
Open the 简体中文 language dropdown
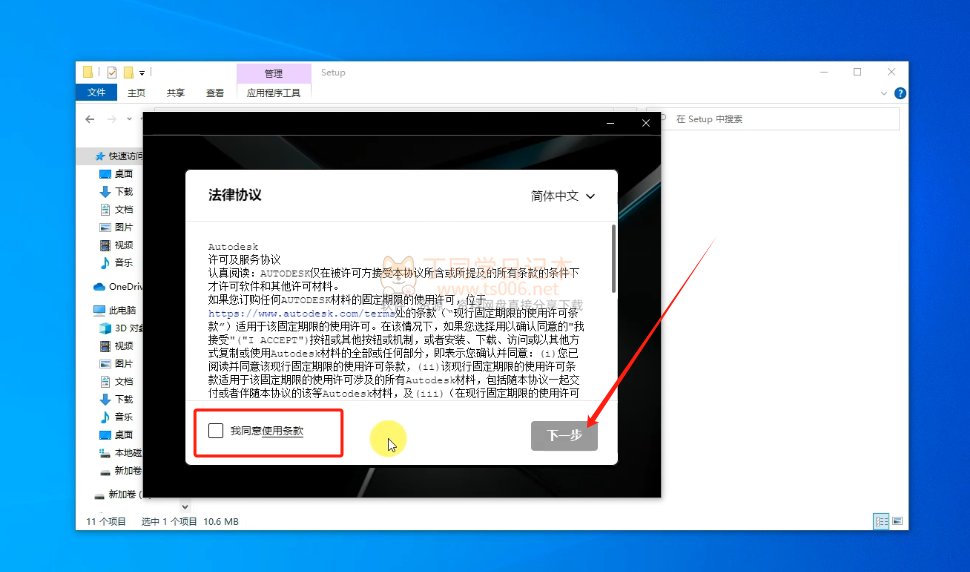pos(563,196)
